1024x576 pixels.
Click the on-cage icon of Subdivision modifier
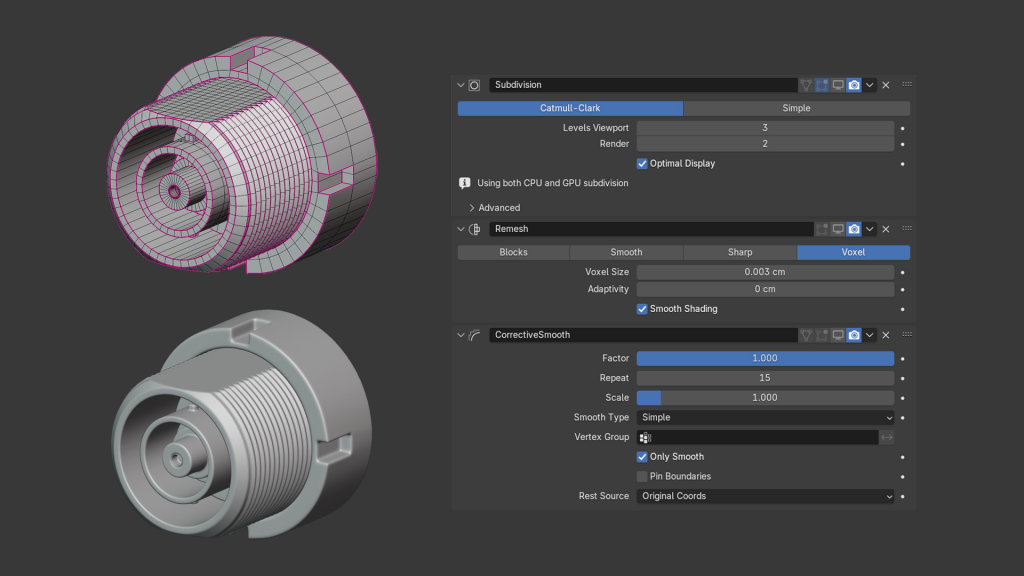[806, 85]
